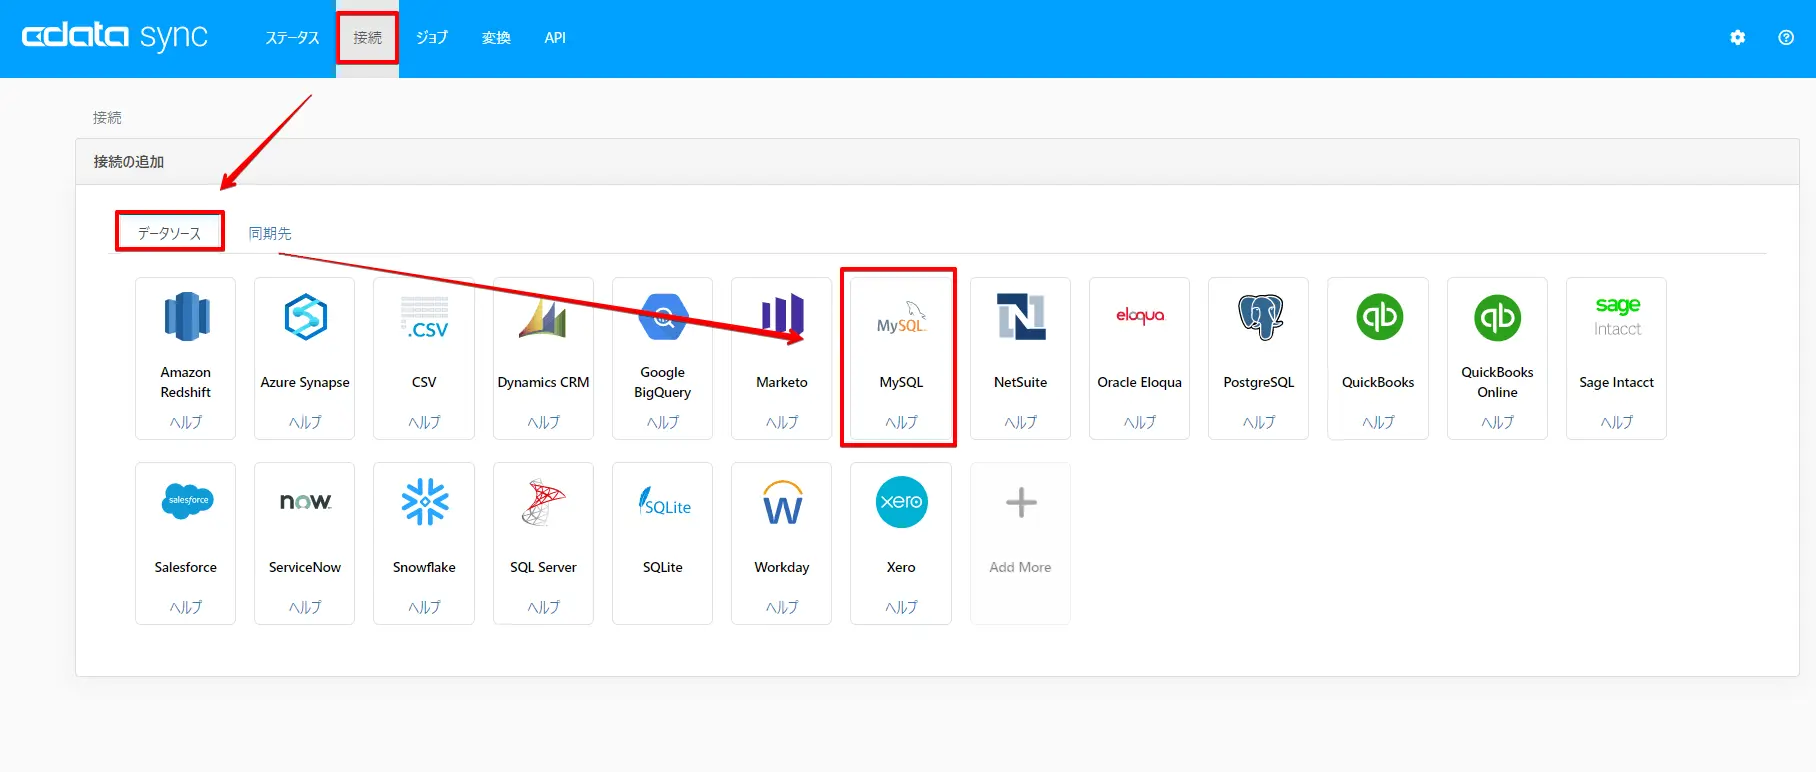Pick the Azure Synapse connector icon
The image size is (1816, 772).
pos(305,317)
